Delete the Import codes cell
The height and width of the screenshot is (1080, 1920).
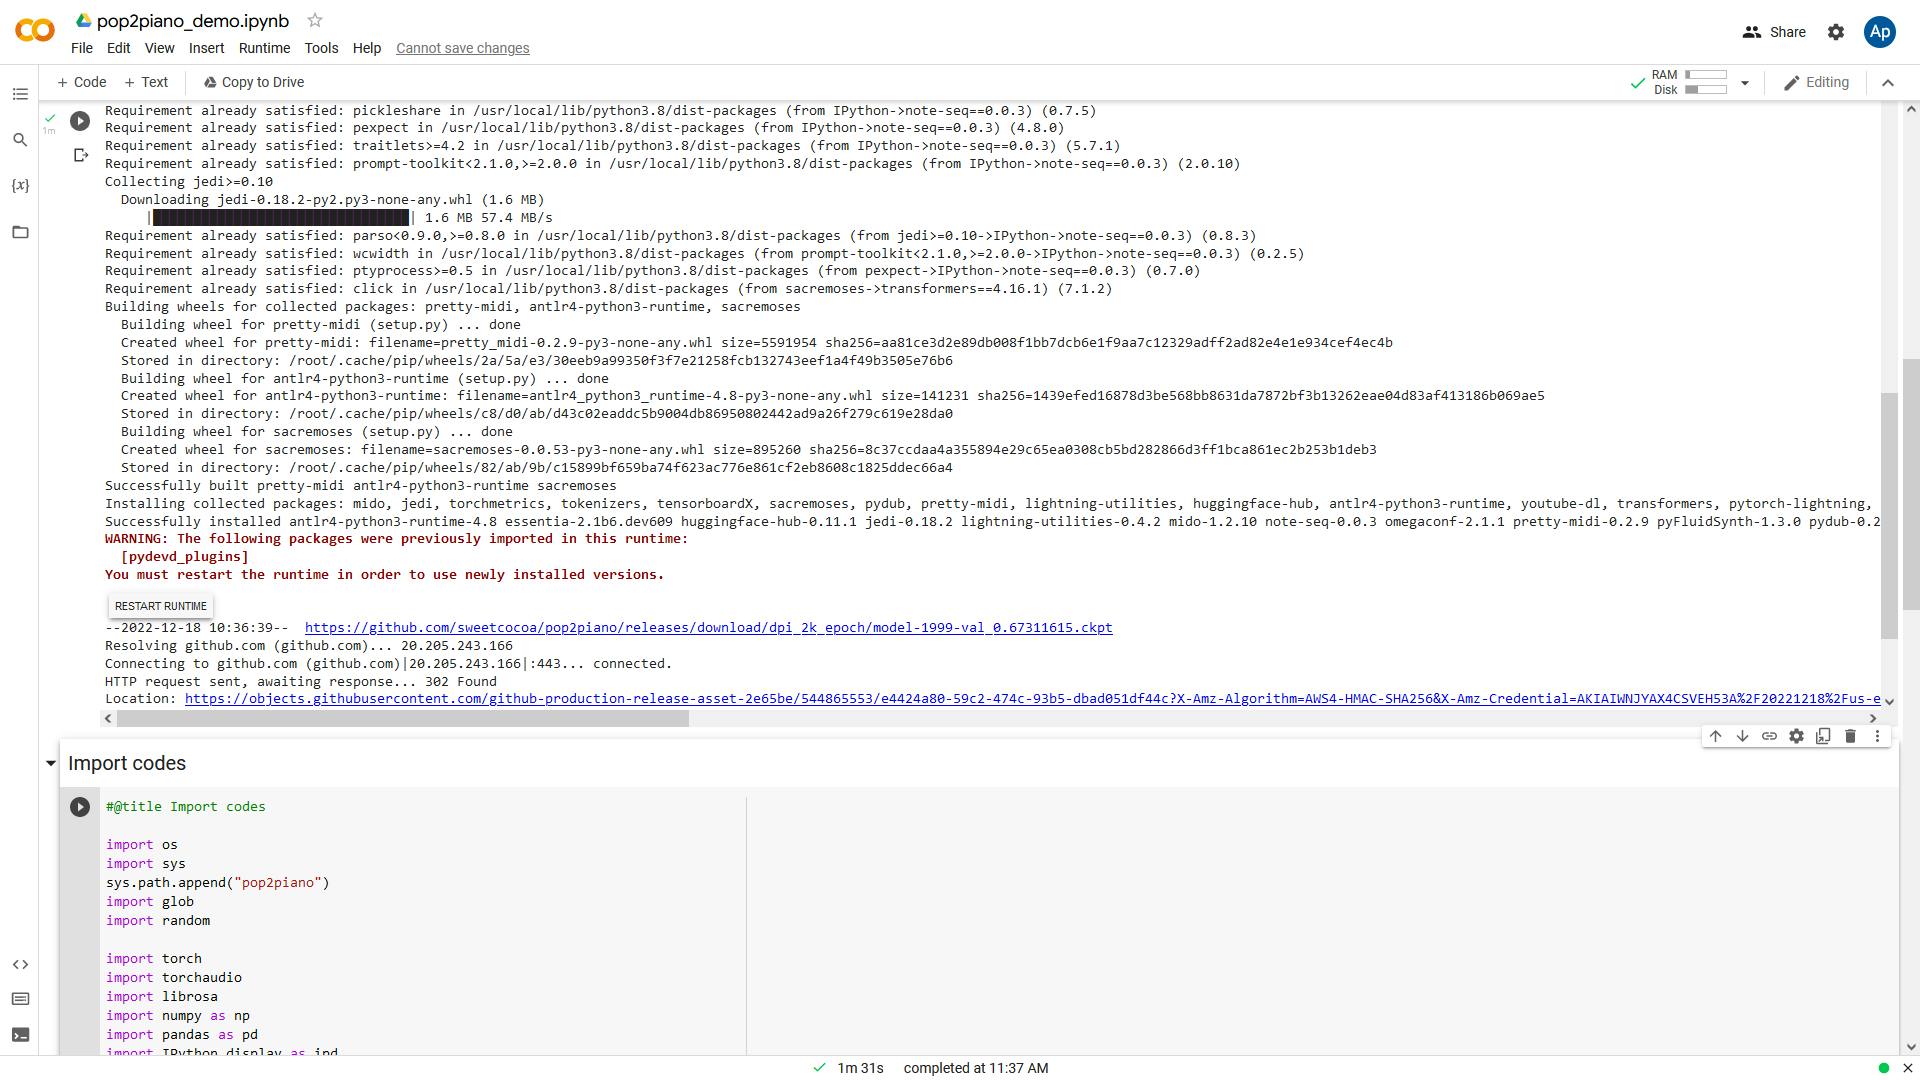(x=1850, y=736)
